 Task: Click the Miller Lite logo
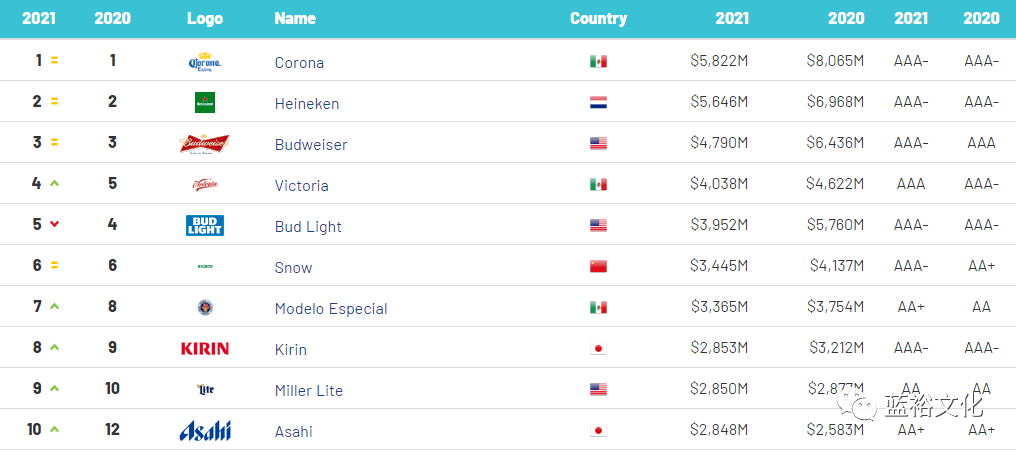[x=205, y=390]
